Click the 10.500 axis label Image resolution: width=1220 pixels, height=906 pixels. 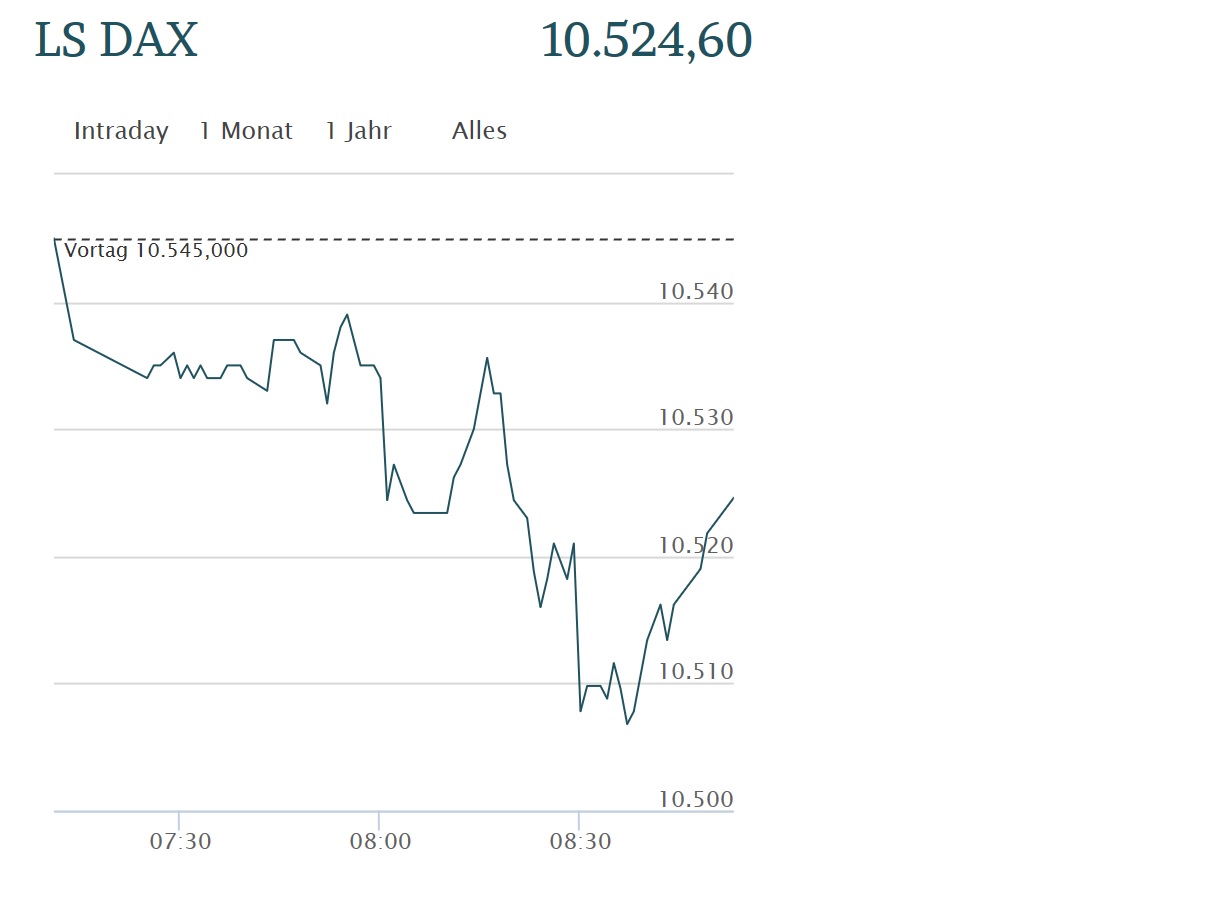(694, 799)
